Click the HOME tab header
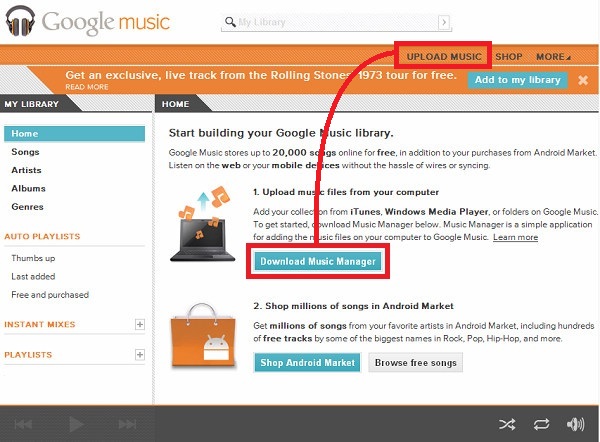 (175, 104)
